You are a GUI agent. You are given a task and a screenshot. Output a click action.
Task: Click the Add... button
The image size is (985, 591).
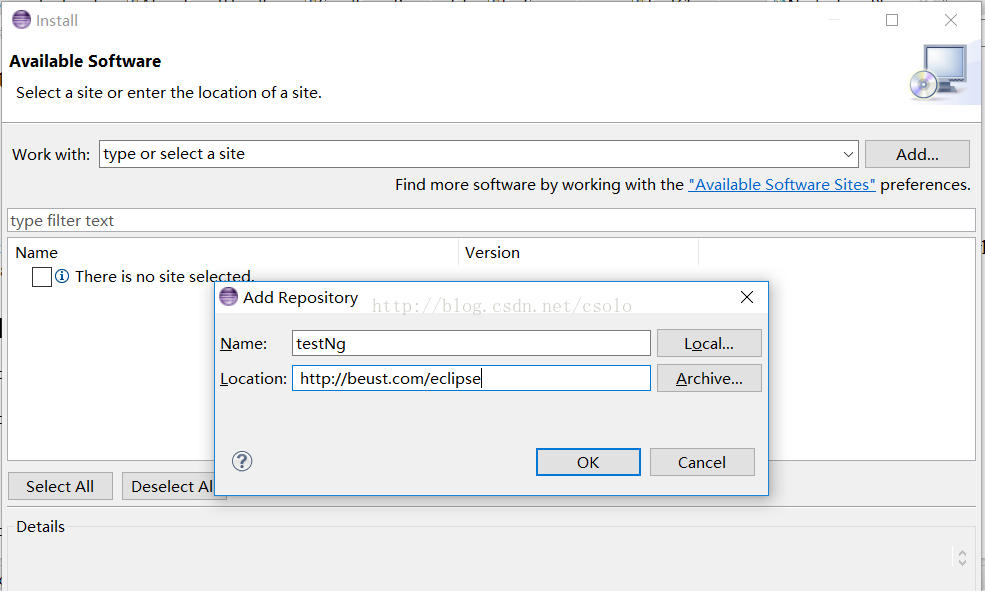pyautogui.click(x=917, y=155)
